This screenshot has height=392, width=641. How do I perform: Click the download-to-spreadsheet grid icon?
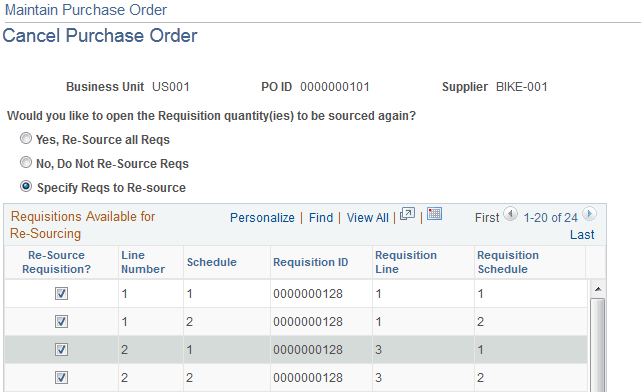434,213
